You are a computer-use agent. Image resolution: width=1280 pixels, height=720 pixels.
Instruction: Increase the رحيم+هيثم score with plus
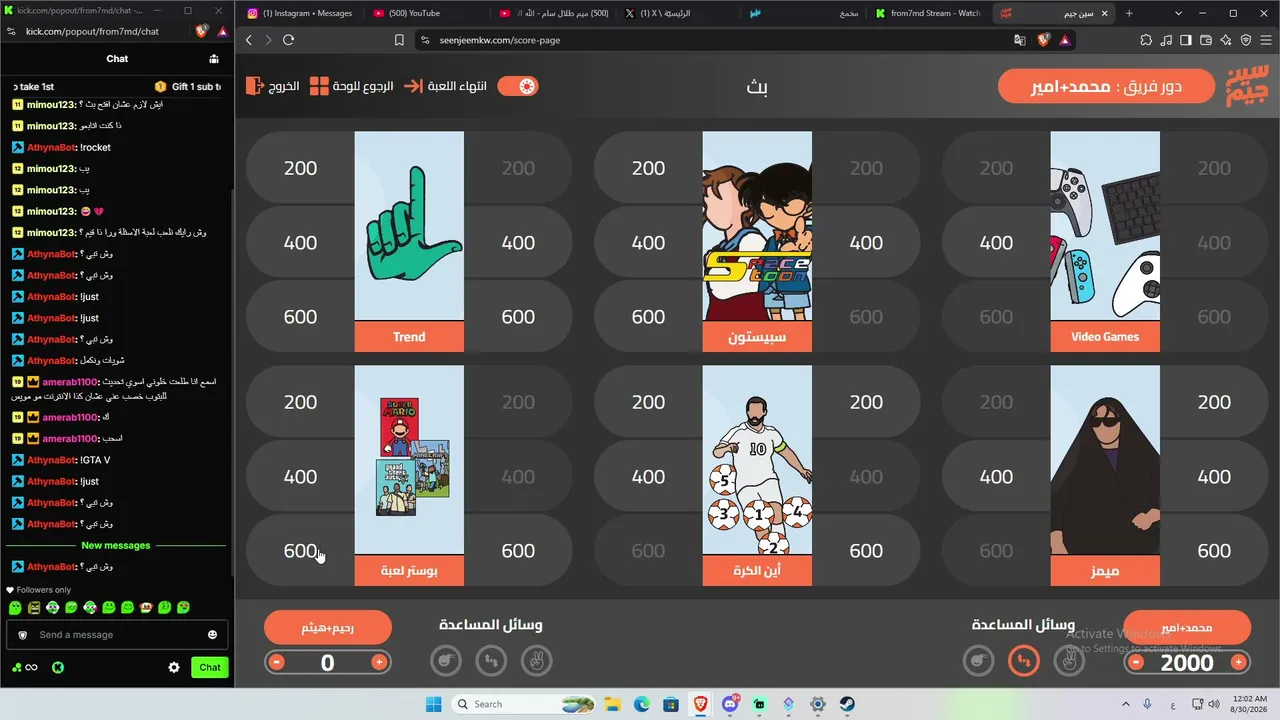[x=379, y=662]
